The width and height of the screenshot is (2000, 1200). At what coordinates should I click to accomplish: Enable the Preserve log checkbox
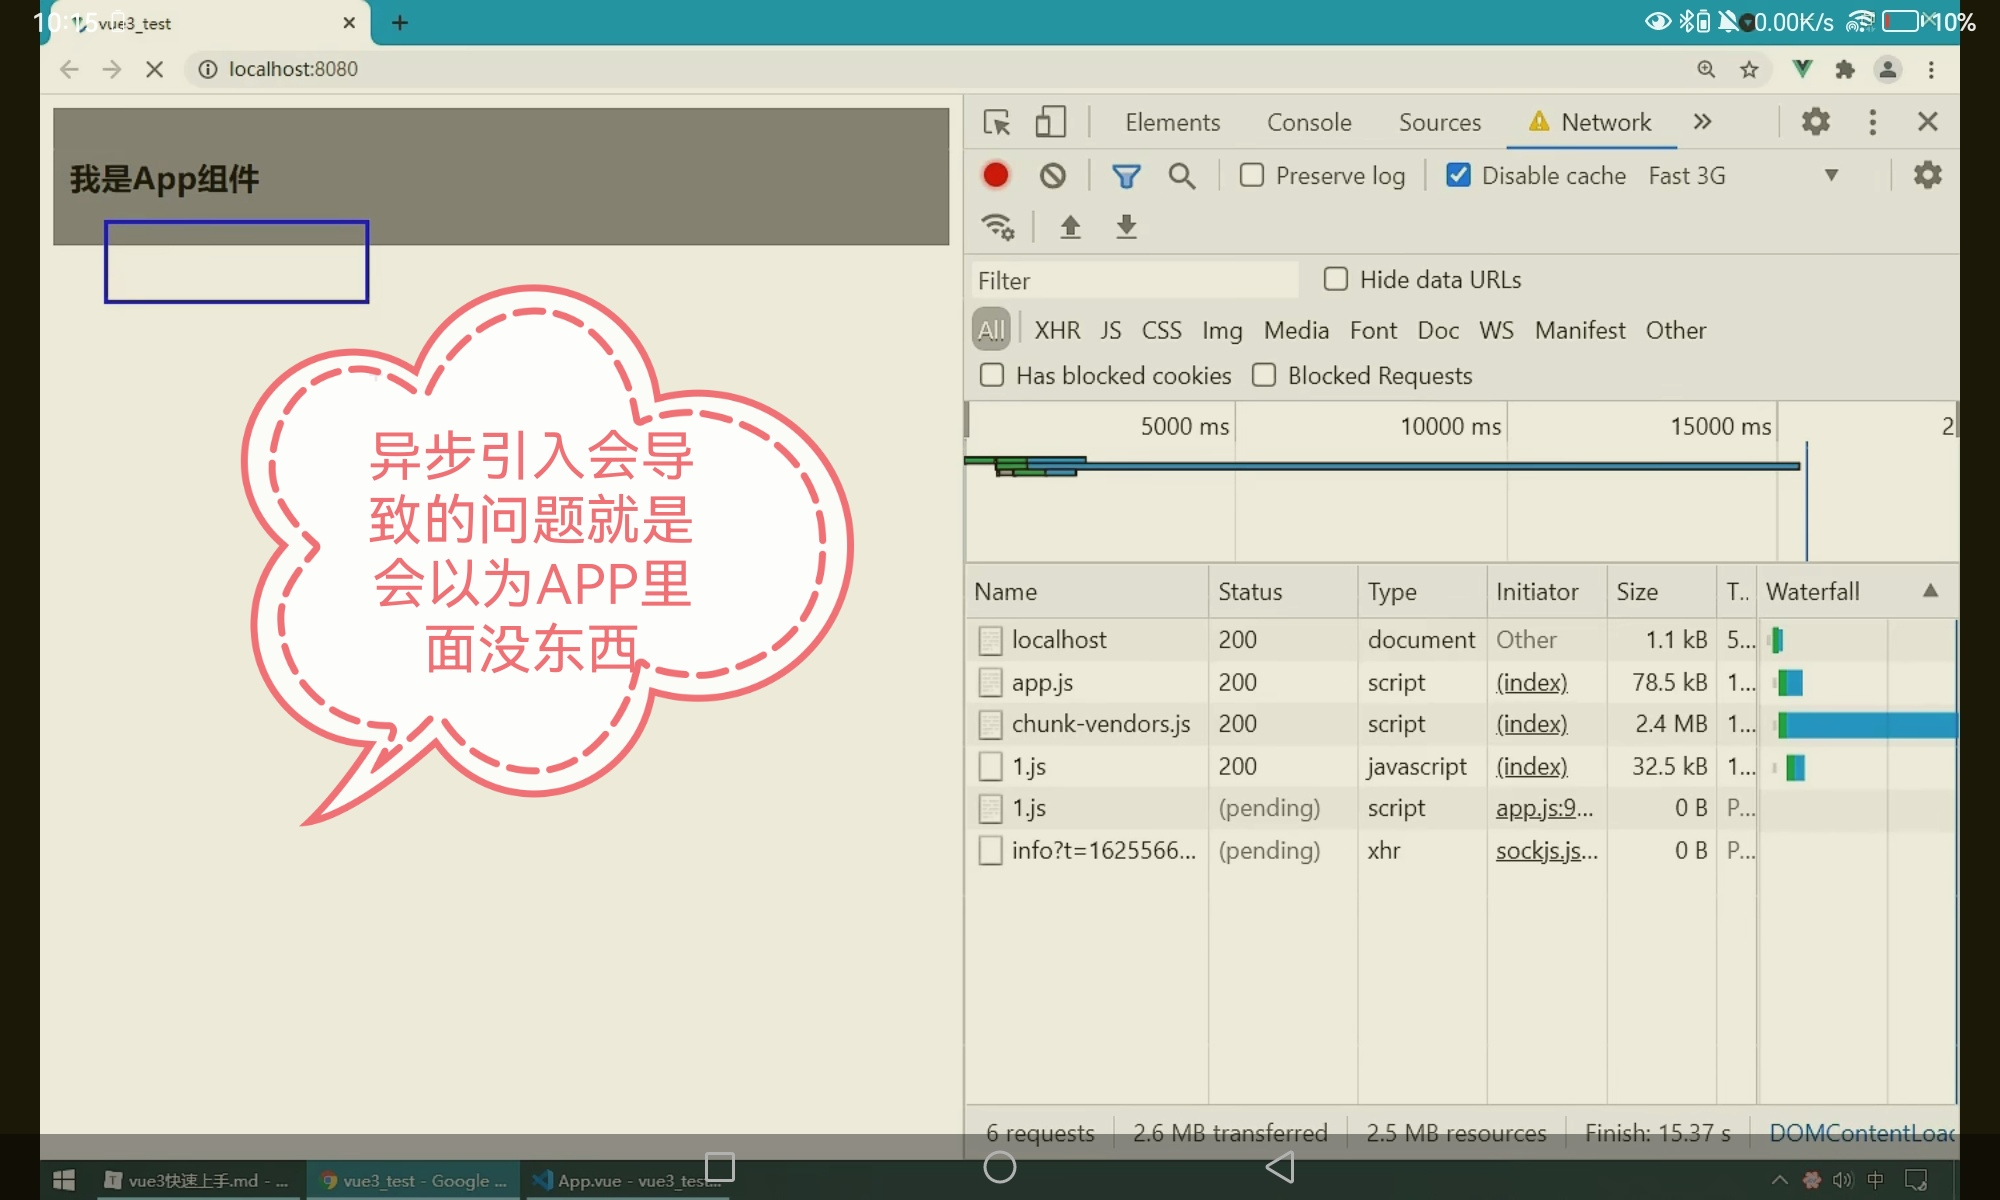1252,175
